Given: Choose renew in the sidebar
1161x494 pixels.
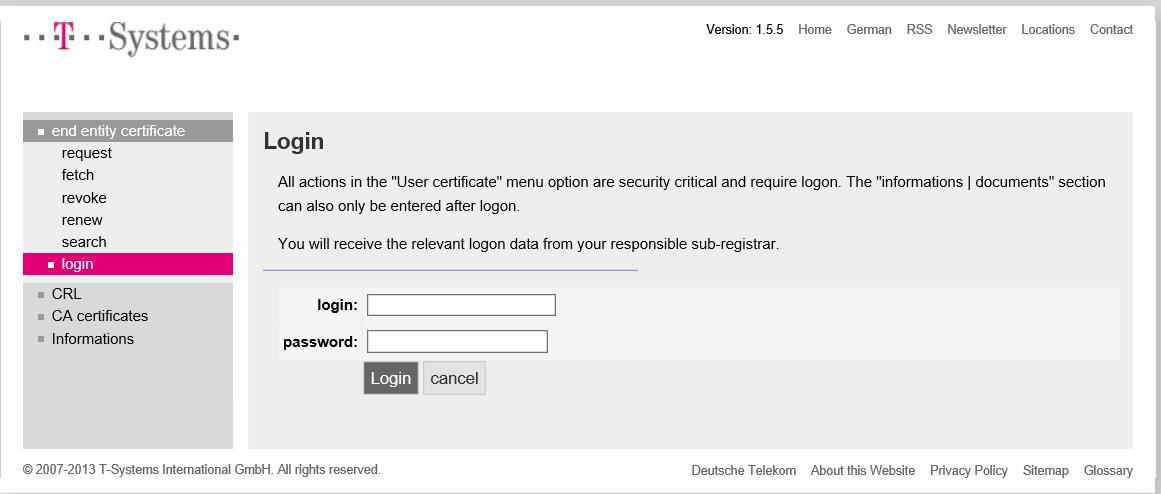Looking at the screenshot, I should tap(82, 220).
